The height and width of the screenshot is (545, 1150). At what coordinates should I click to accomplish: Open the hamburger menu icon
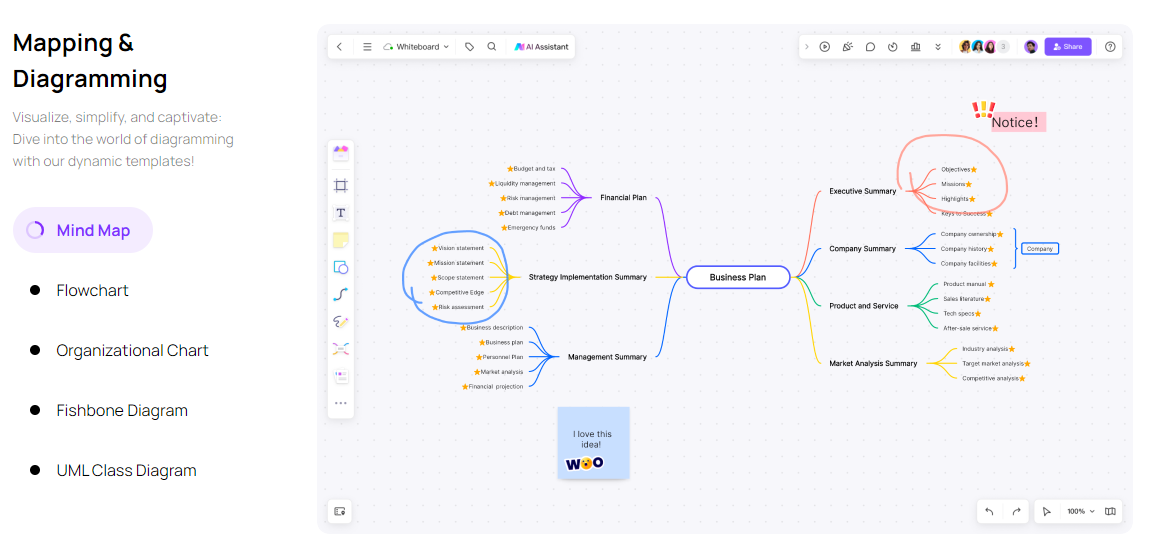(x=367, y=47)
